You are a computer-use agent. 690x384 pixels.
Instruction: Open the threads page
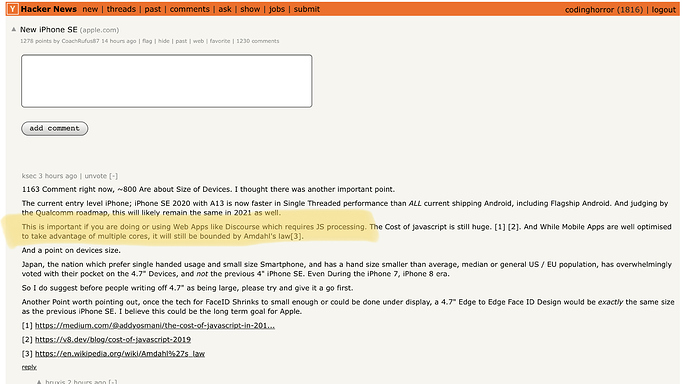[121, 9]
